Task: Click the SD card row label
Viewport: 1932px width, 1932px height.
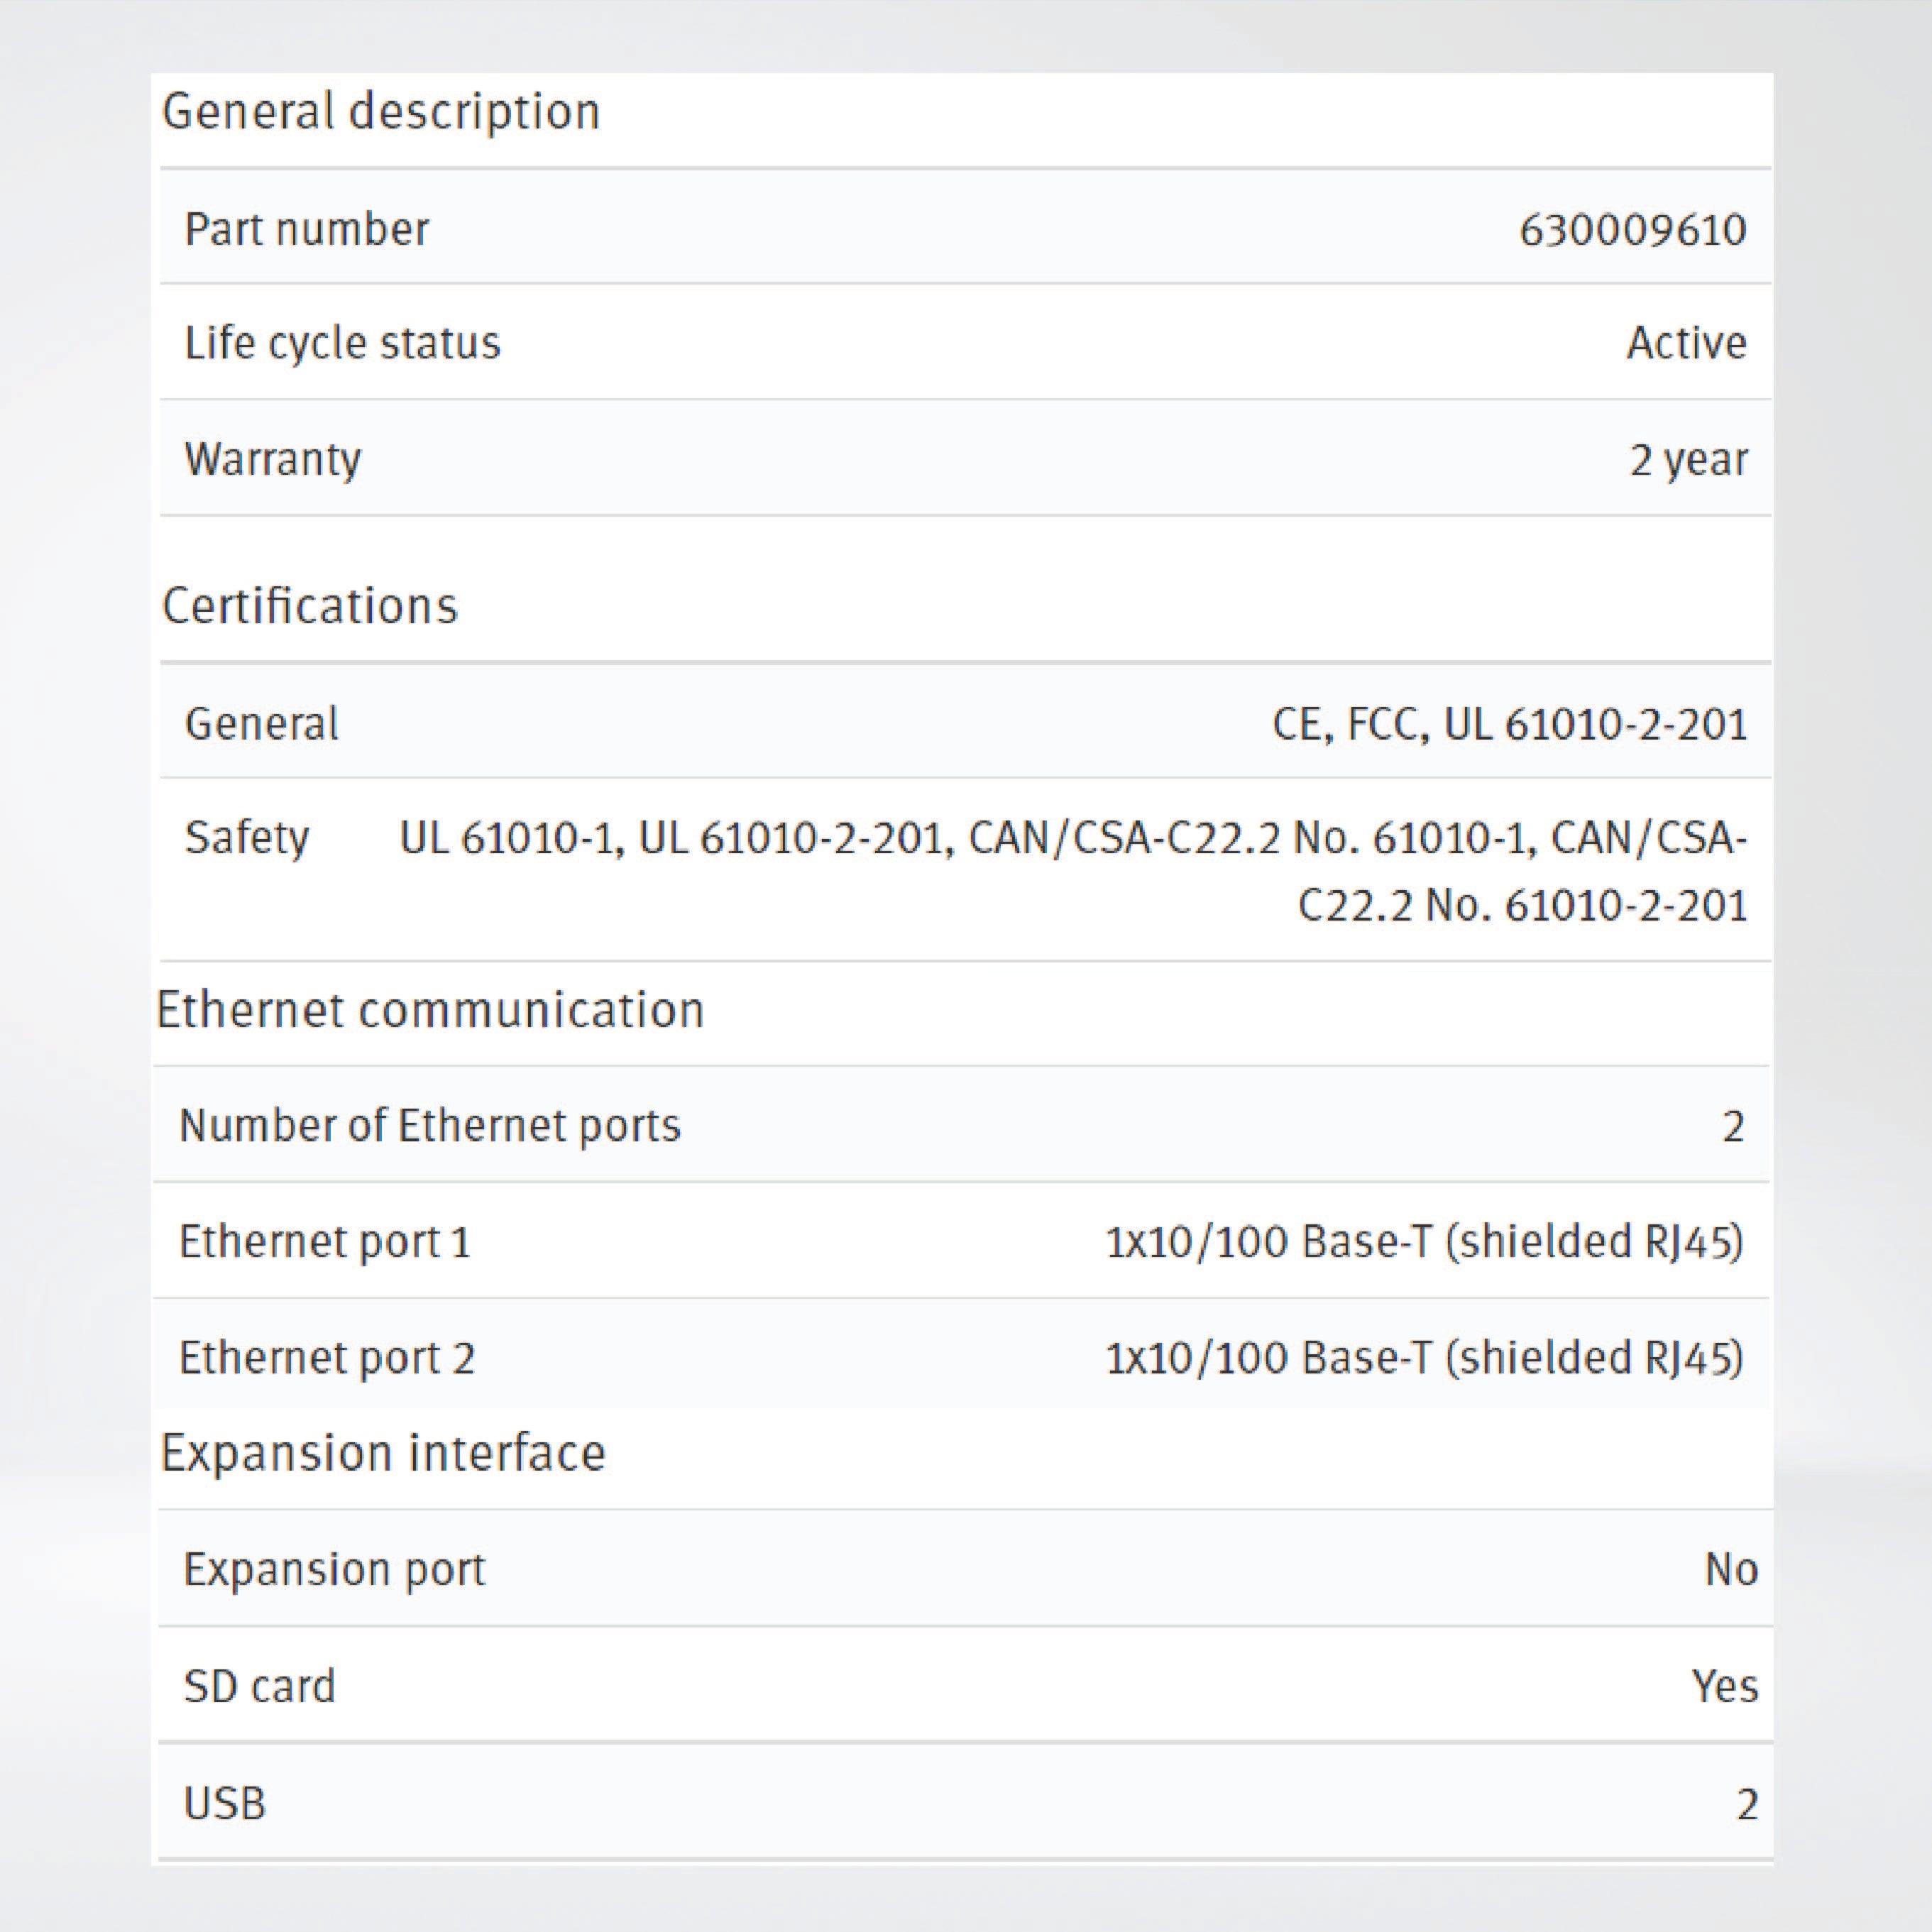Action: coord(259,1686)
